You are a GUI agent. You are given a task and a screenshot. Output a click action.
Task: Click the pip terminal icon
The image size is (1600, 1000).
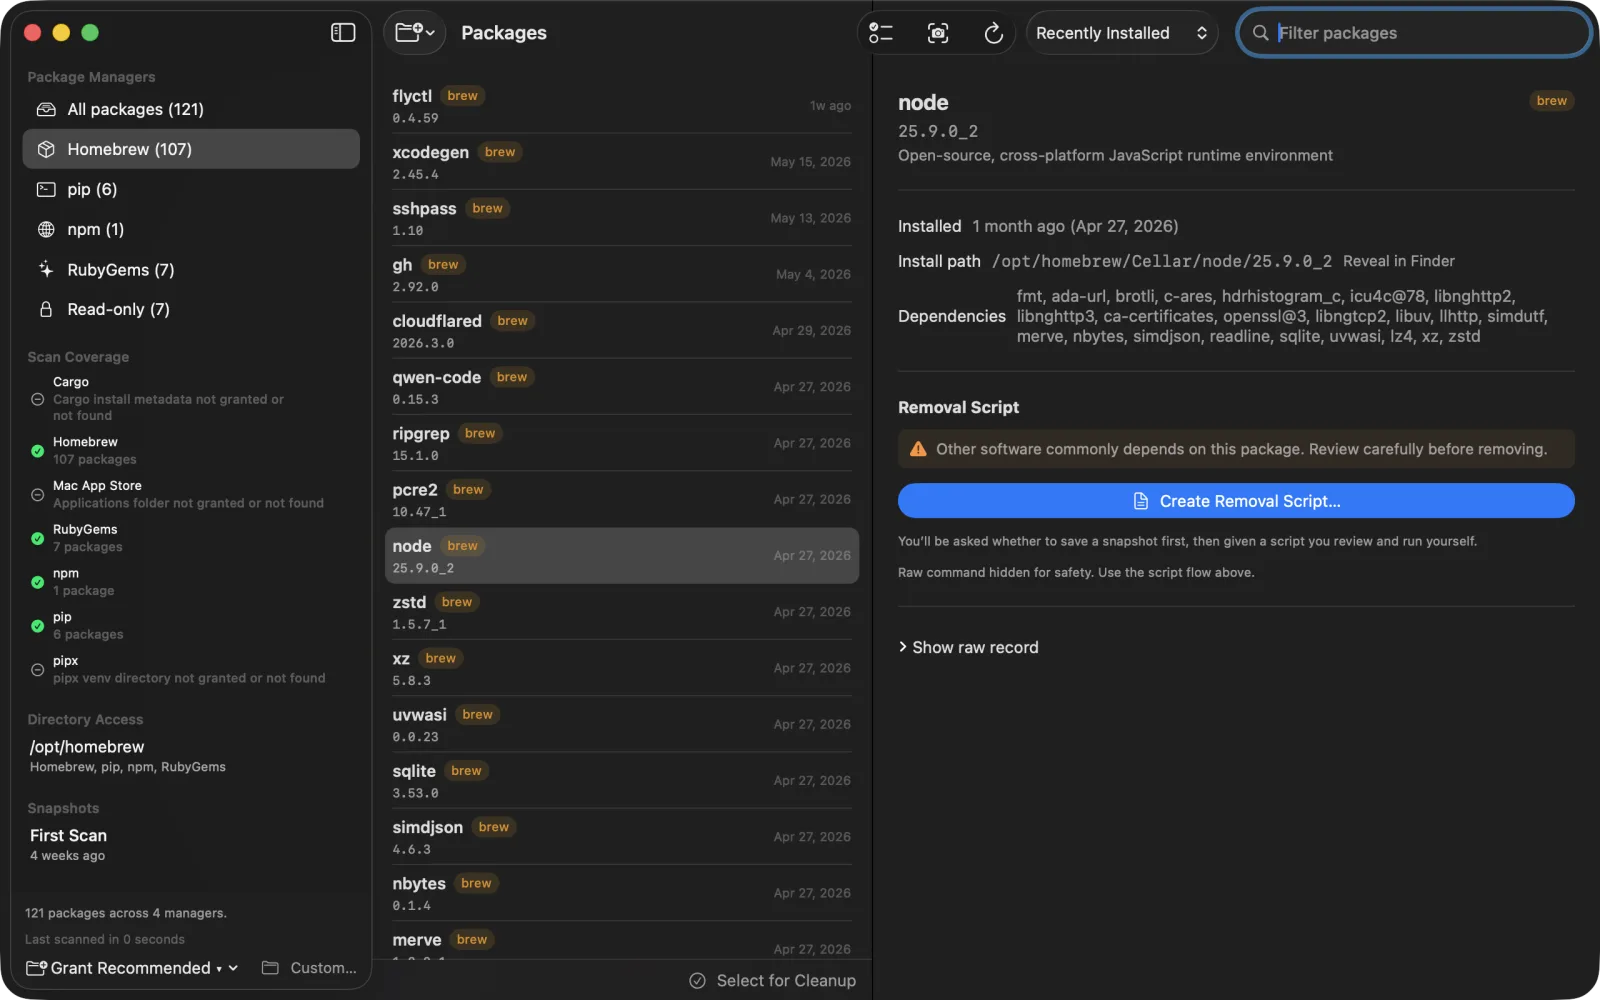pos(46,189)
